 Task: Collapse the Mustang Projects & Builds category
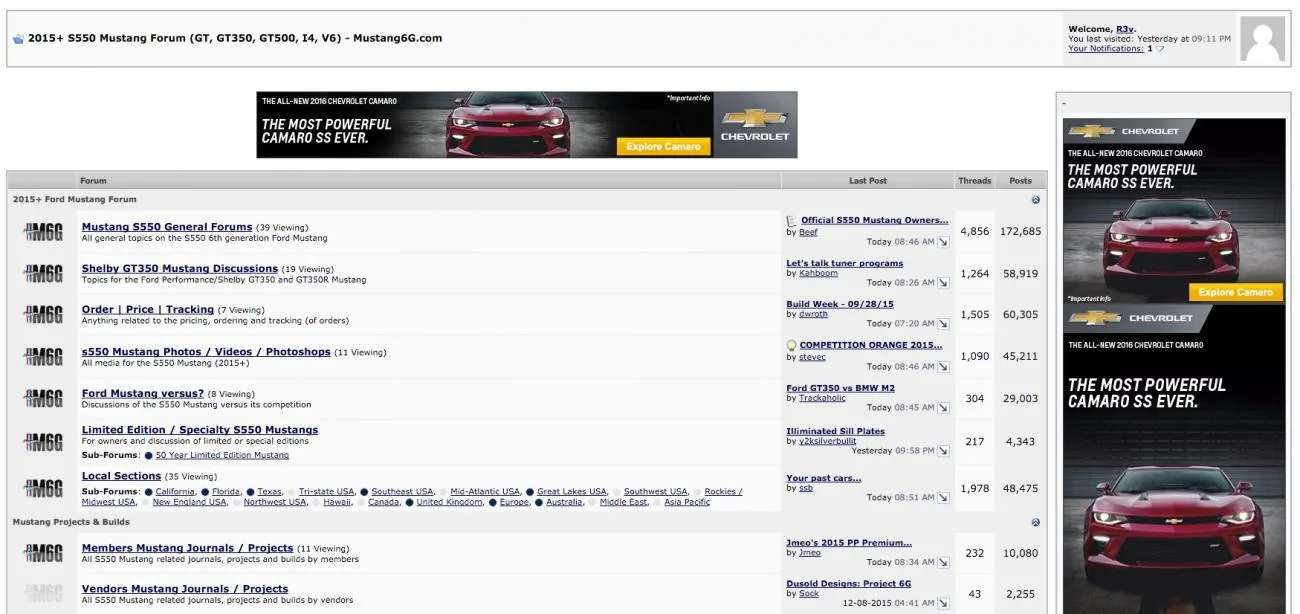pyautogui.click(x=1035, y=522)
